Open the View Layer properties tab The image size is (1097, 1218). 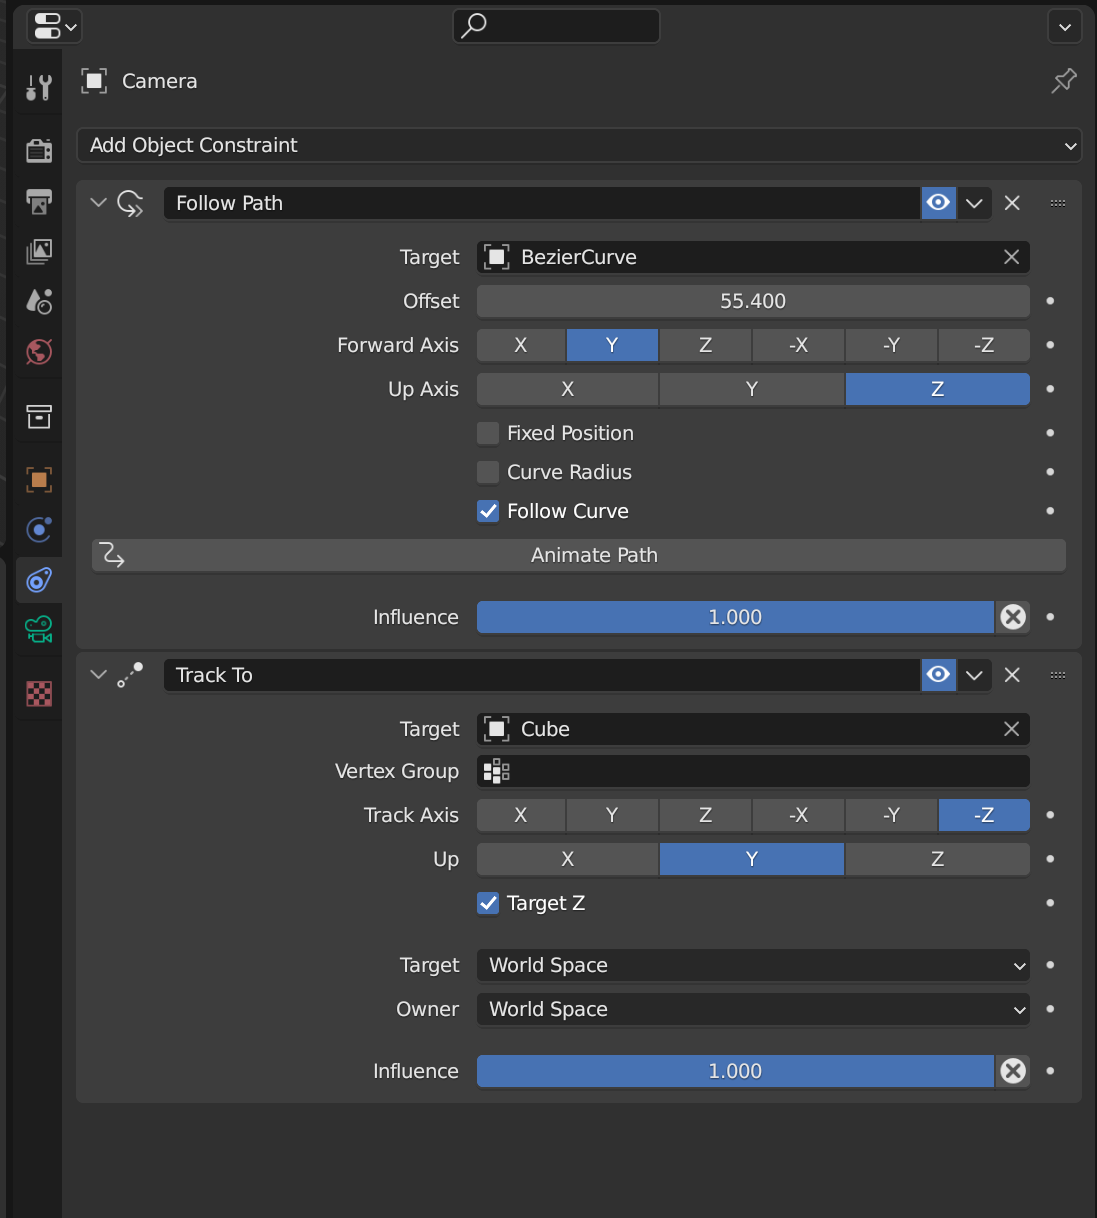tap(39, 251)
